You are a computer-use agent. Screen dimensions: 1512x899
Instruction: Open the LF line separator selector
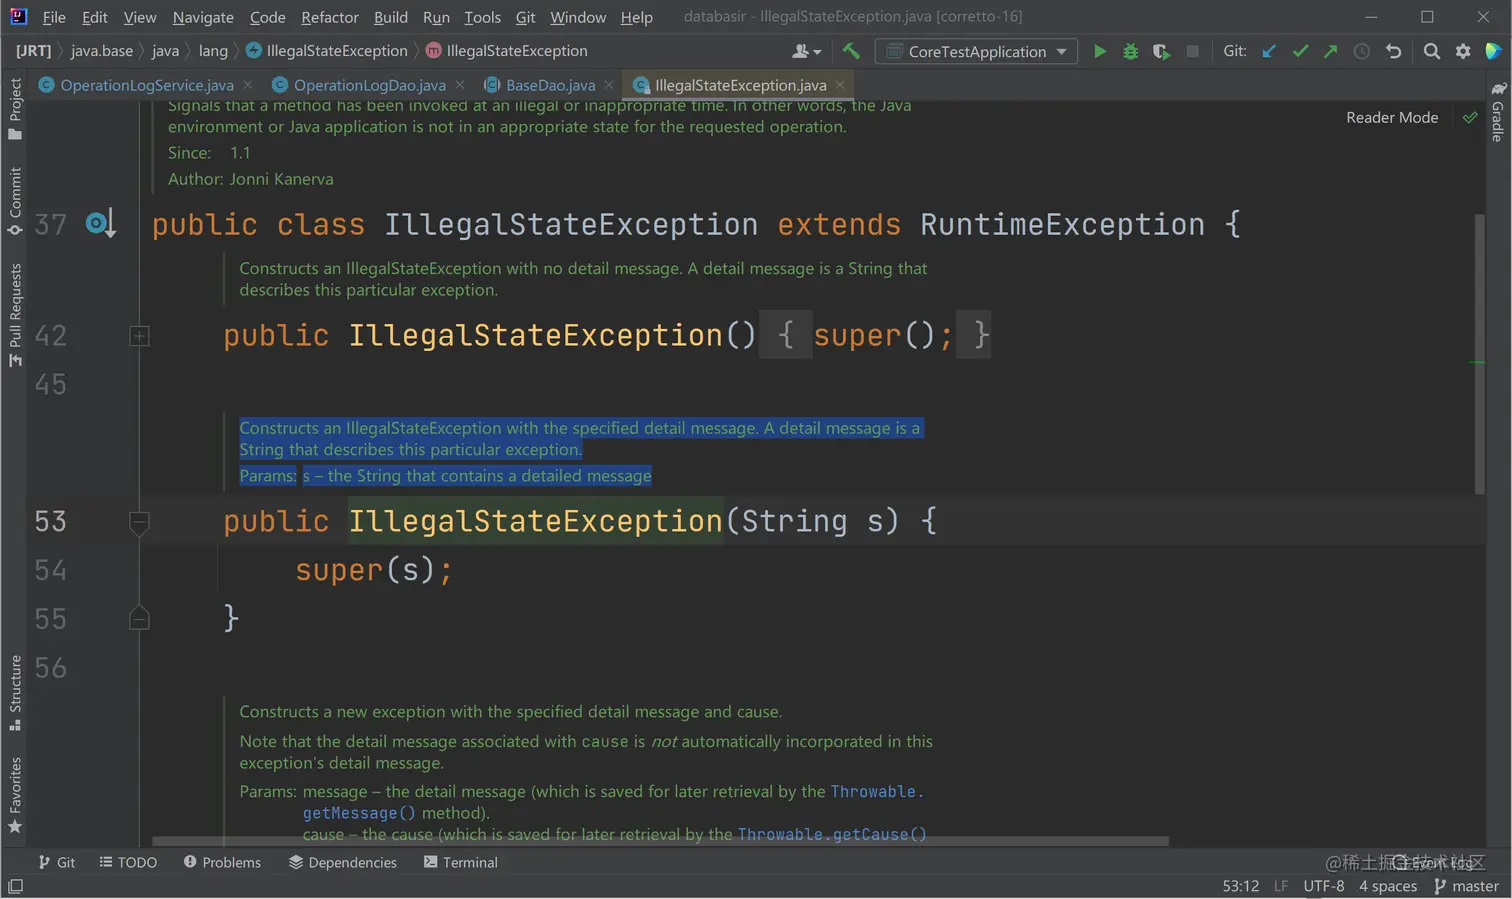coord(1281,886)
